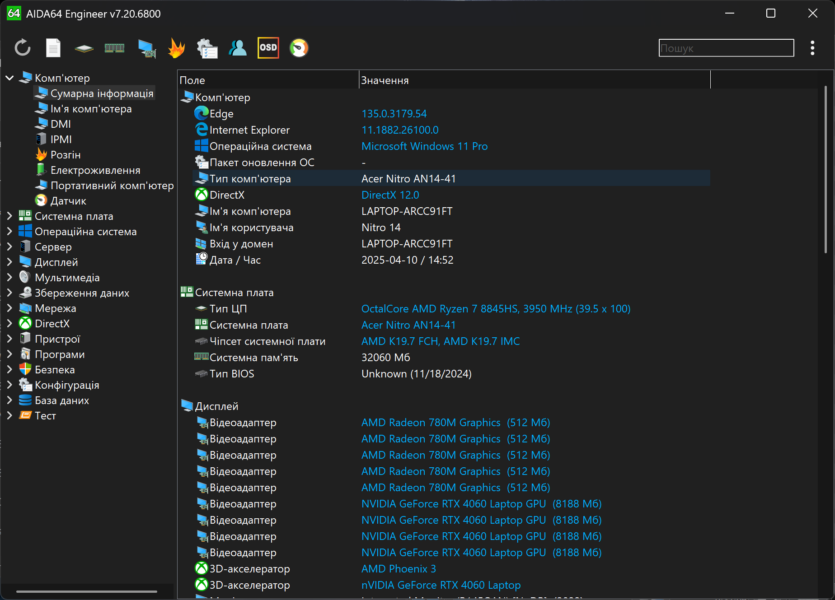This screenshot has width=835, height=600.
Task: Open the sensor gauge toolbar icon
Action: pos(299,48)
